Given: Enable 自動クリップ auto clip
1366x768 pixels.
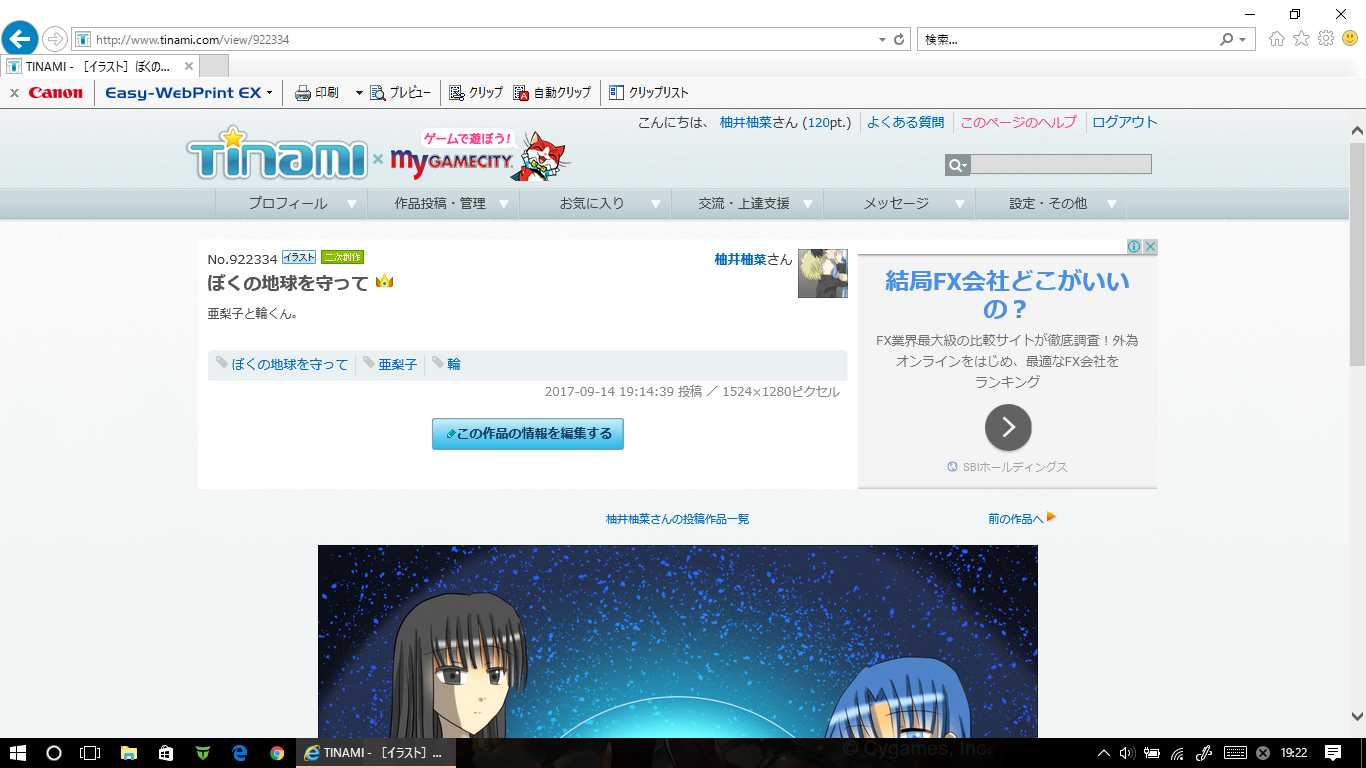Looking at the screenshot, I should pyautogui.click(x=552, y=93).
